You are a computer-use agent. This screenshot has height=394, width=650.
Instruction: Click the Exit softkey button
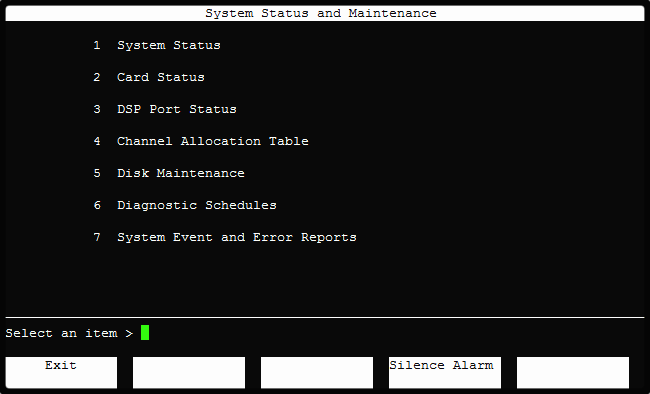coord(61,372)
